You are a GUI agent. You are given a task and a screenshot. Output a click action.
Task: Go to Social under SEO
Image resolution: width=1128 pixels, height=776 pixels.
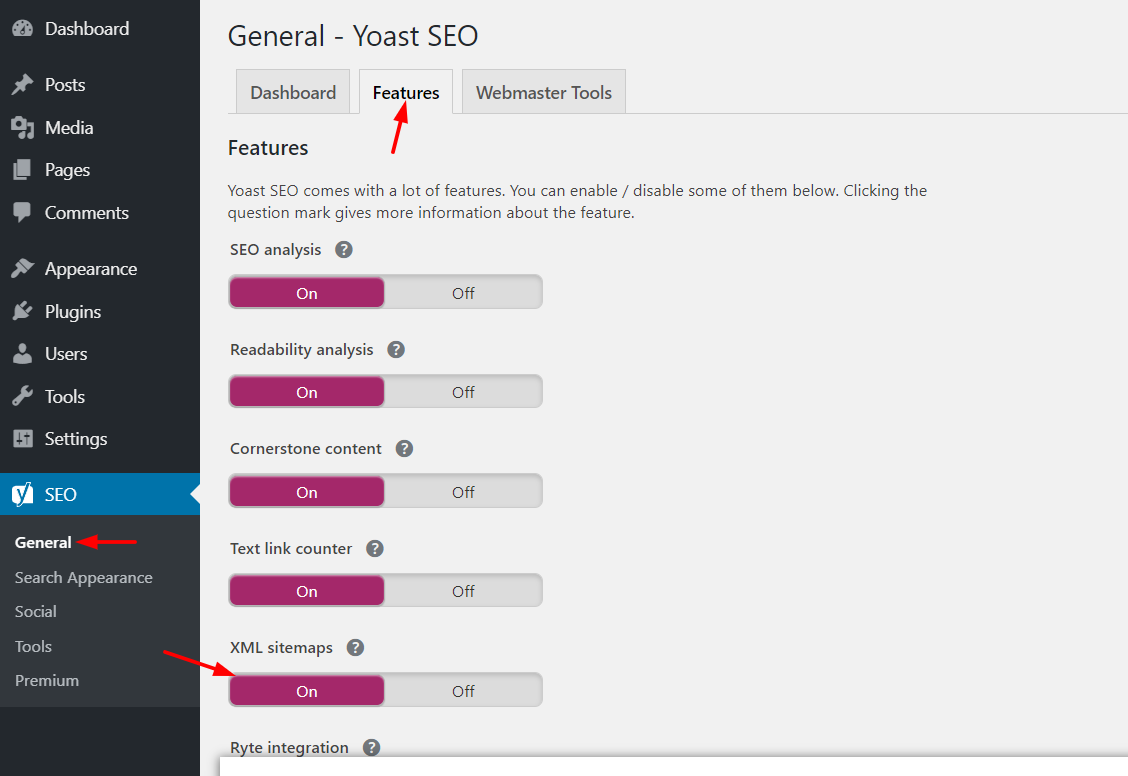point(35,611)
